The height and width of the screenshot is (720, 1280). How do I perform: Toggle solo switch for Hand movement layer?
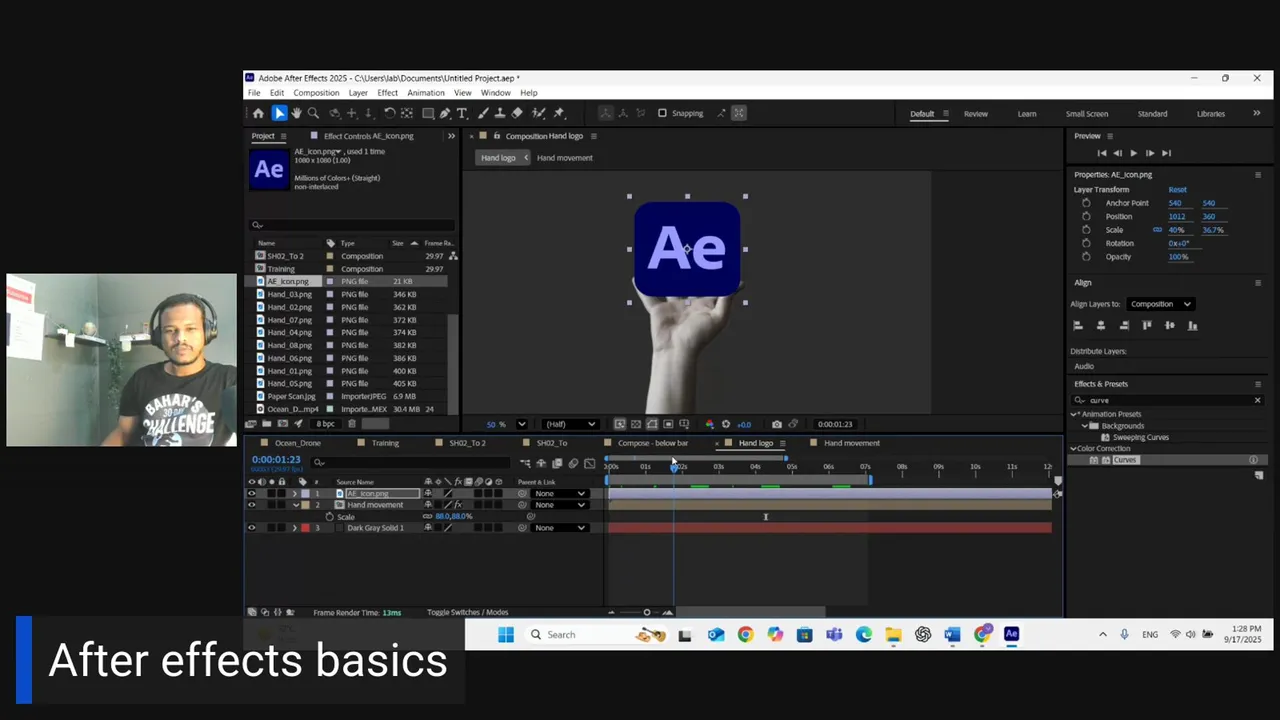(272, 505)
